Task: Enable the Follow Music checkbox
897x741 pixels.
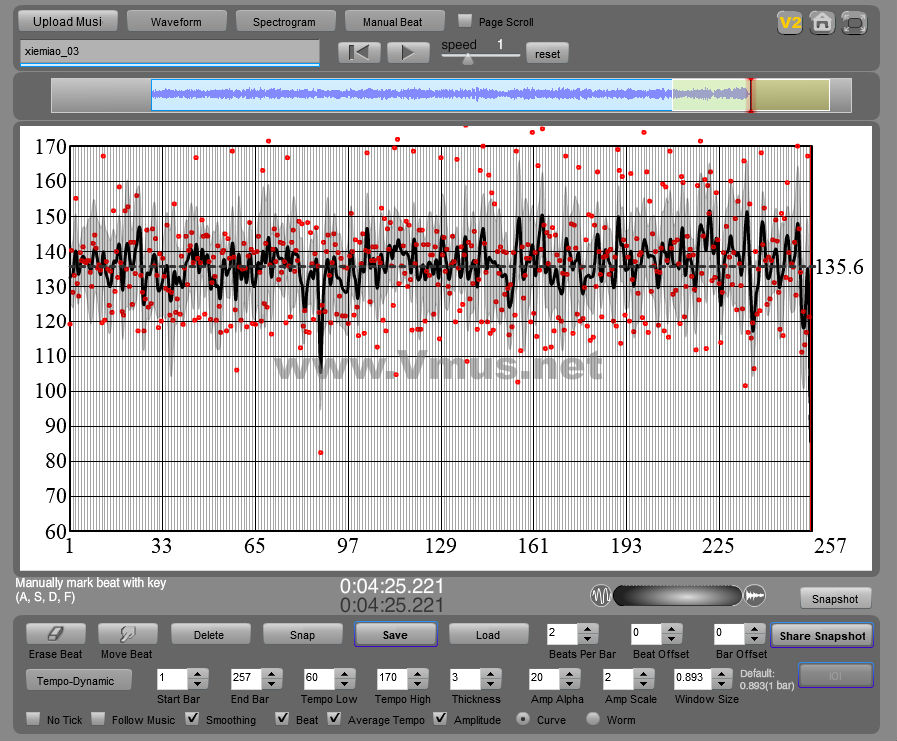Action: point(98,719)
